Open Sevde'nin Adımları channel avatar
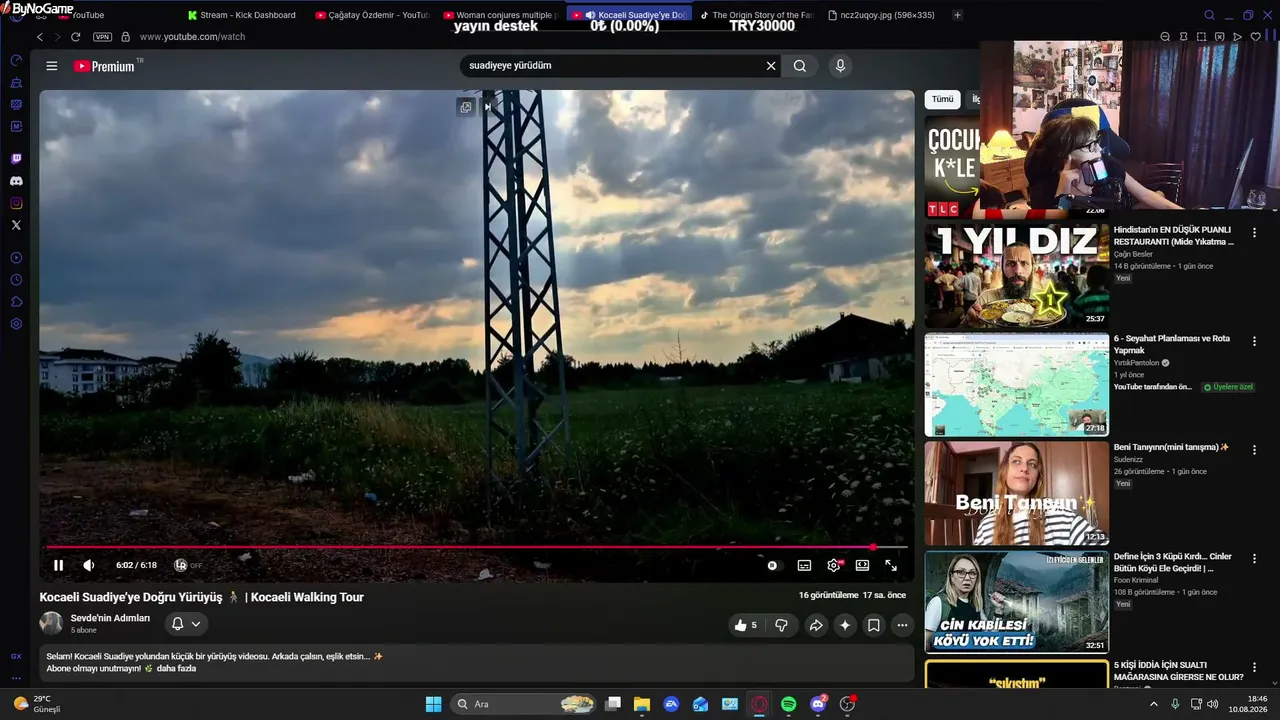The image size is (1280, 720). 51,623
